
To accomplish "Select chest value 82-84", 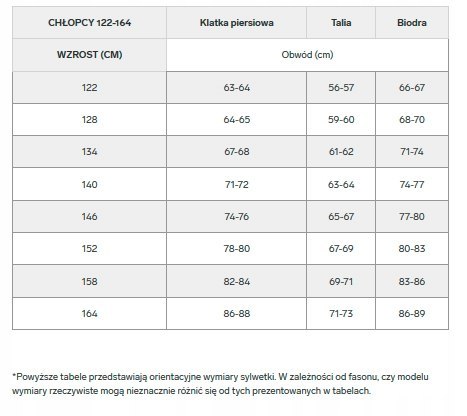I will [x=237, y=281].
